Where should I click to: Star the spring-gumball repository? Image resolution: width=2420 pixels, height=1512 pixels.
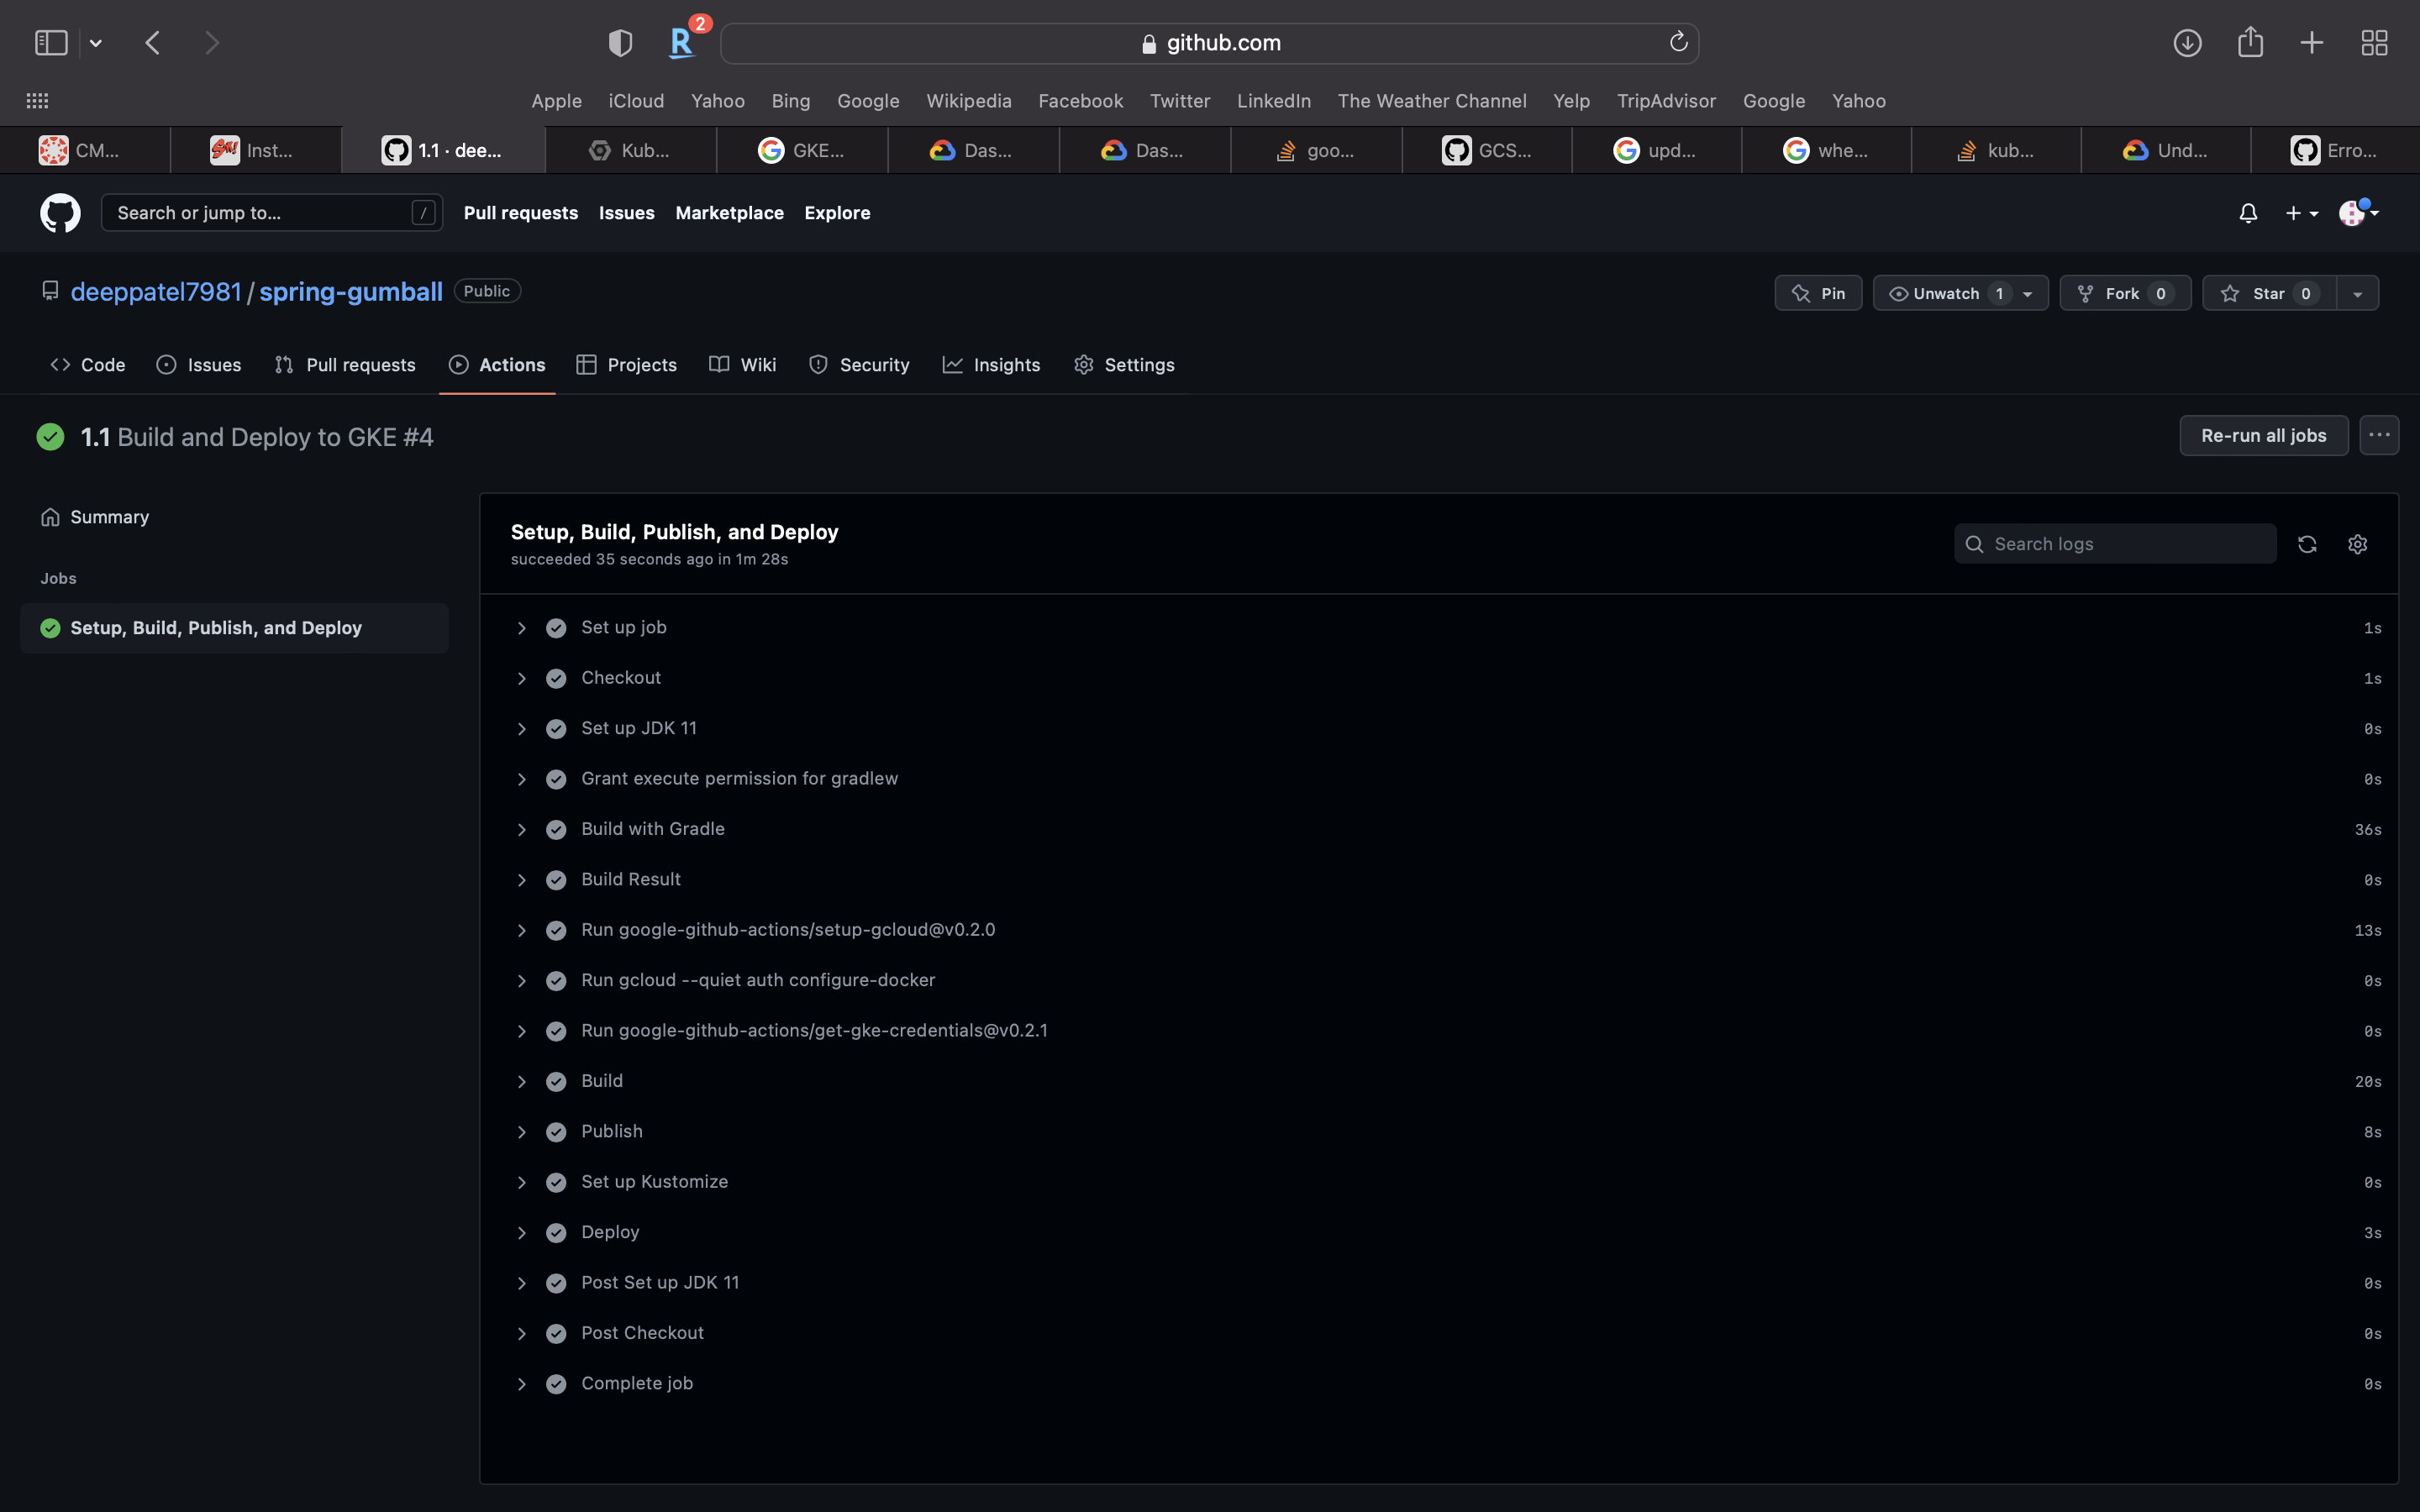2268,293
